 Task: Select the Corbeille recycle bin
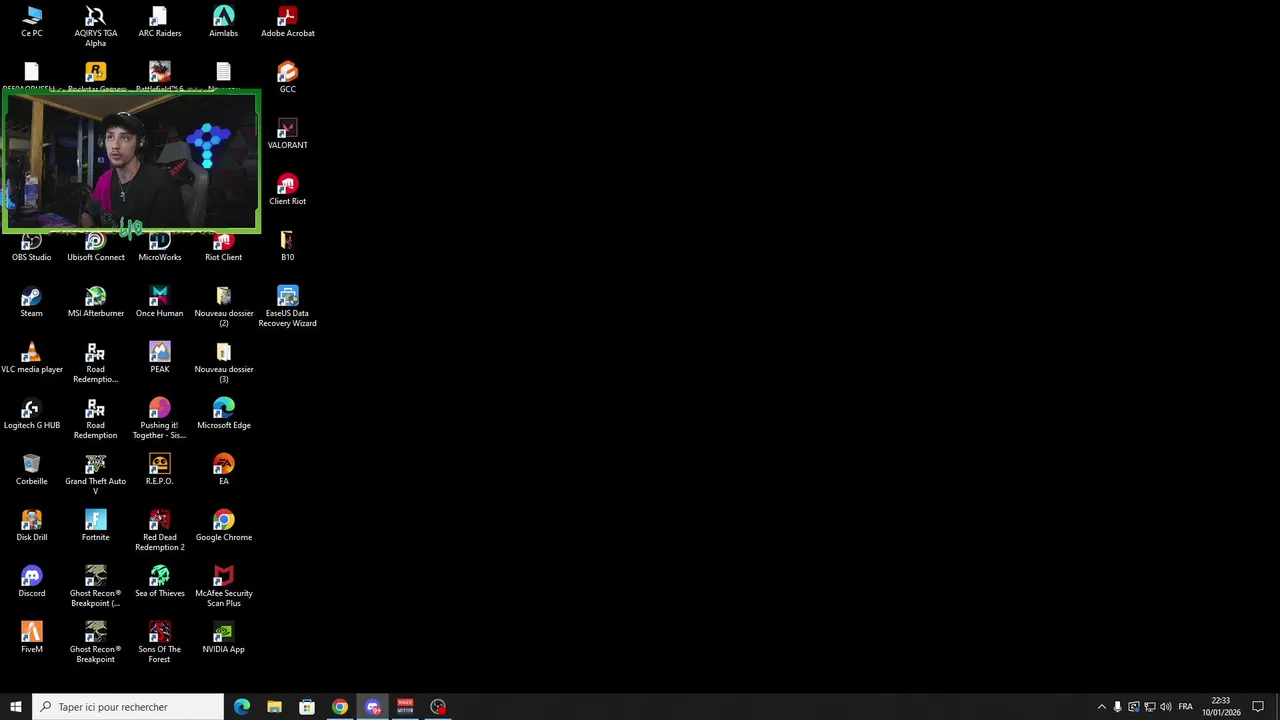click(x=32, y=470)
